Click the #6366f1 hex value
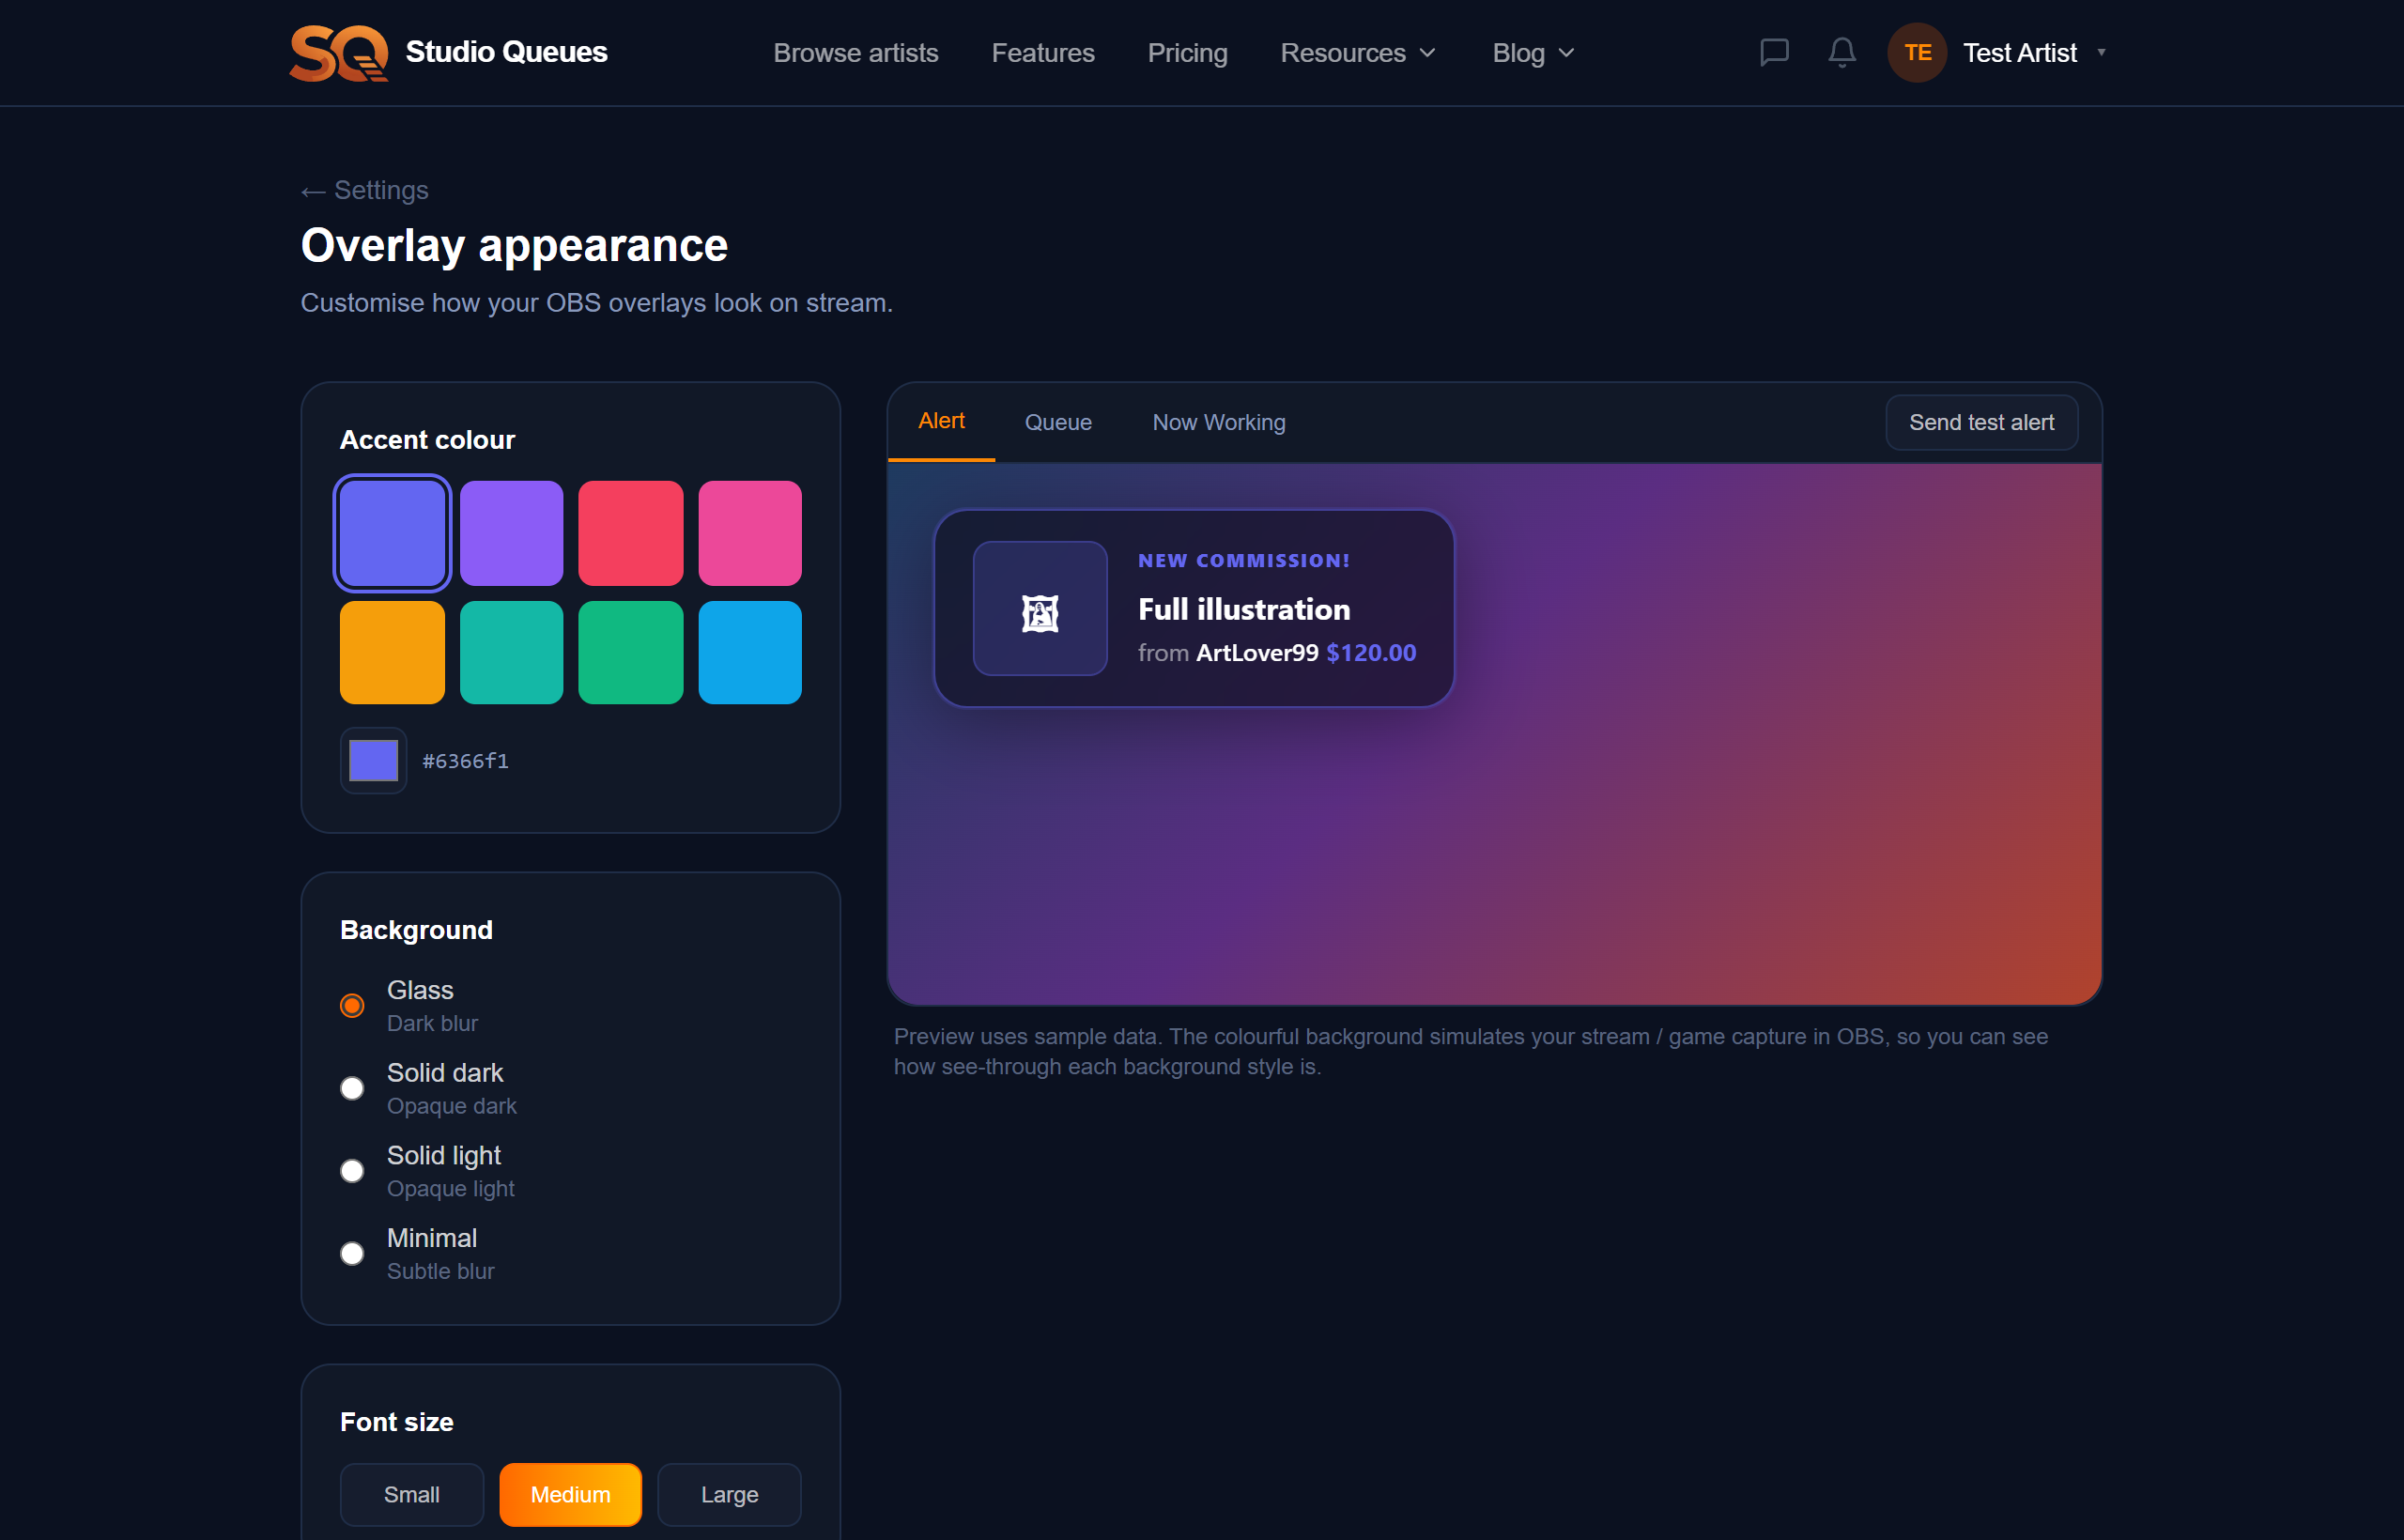 [x=465, y=761]
